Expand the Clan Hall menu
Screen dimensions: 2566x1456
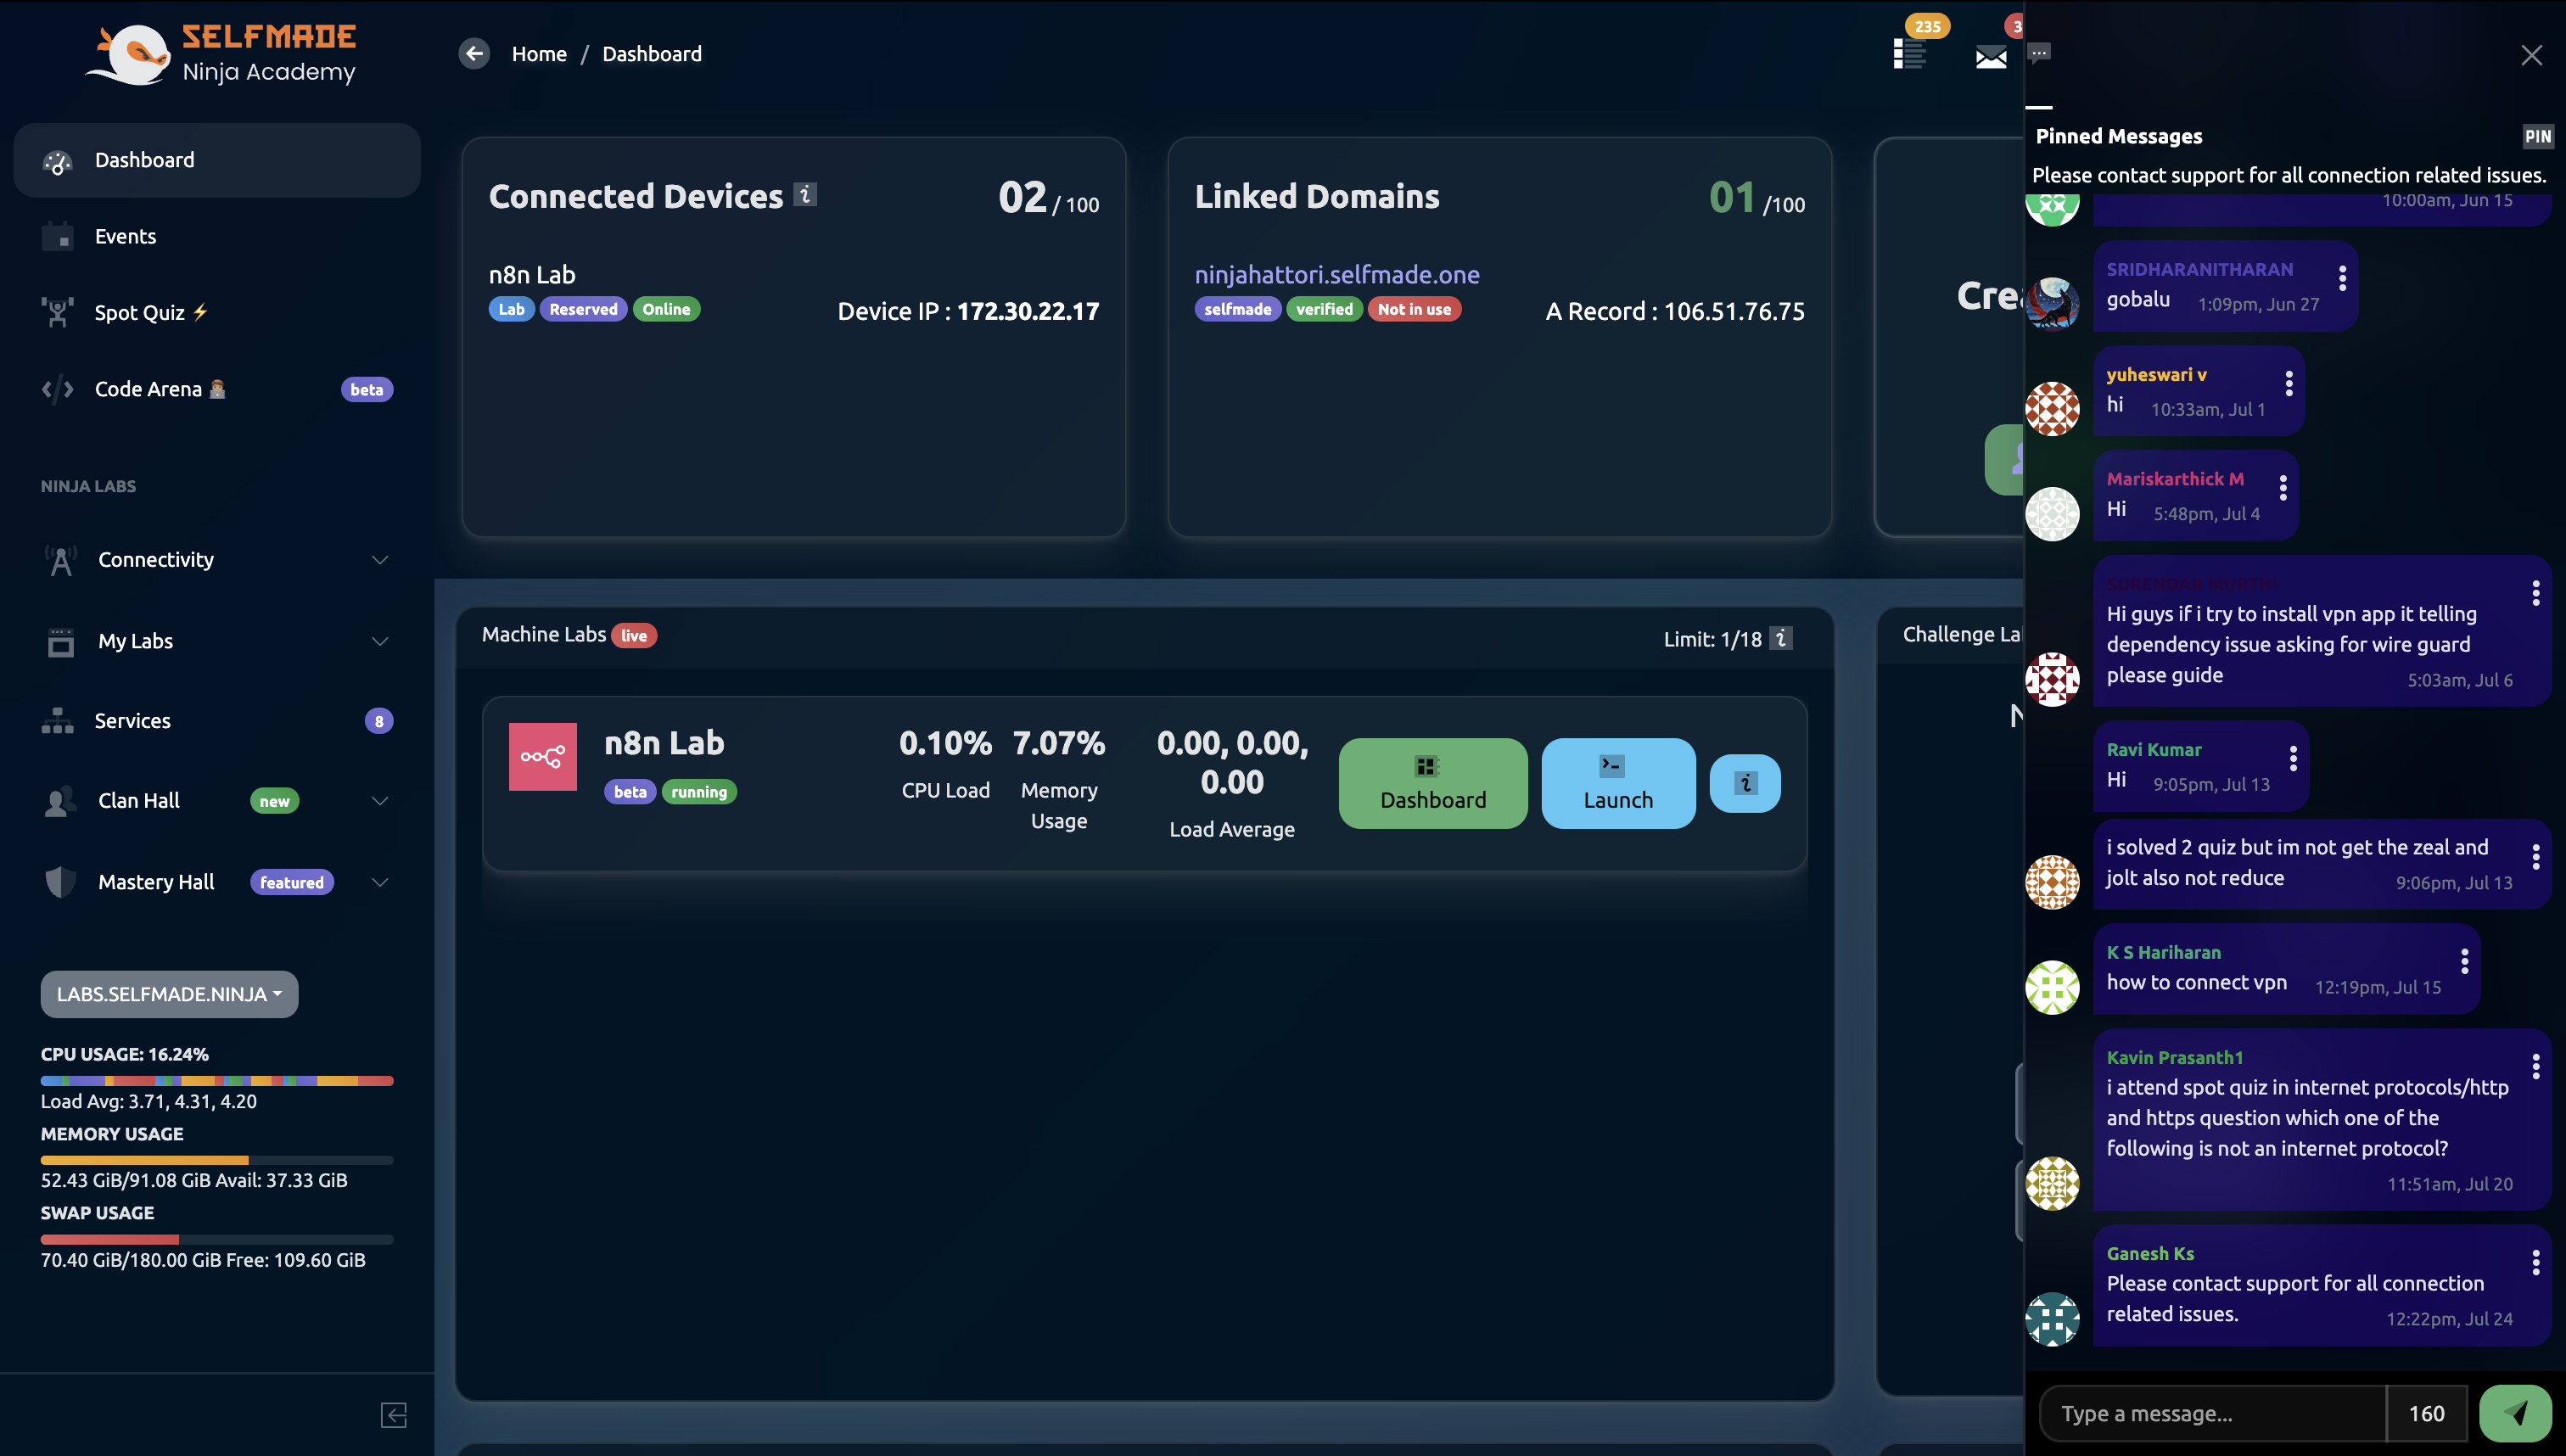point(217,801)
